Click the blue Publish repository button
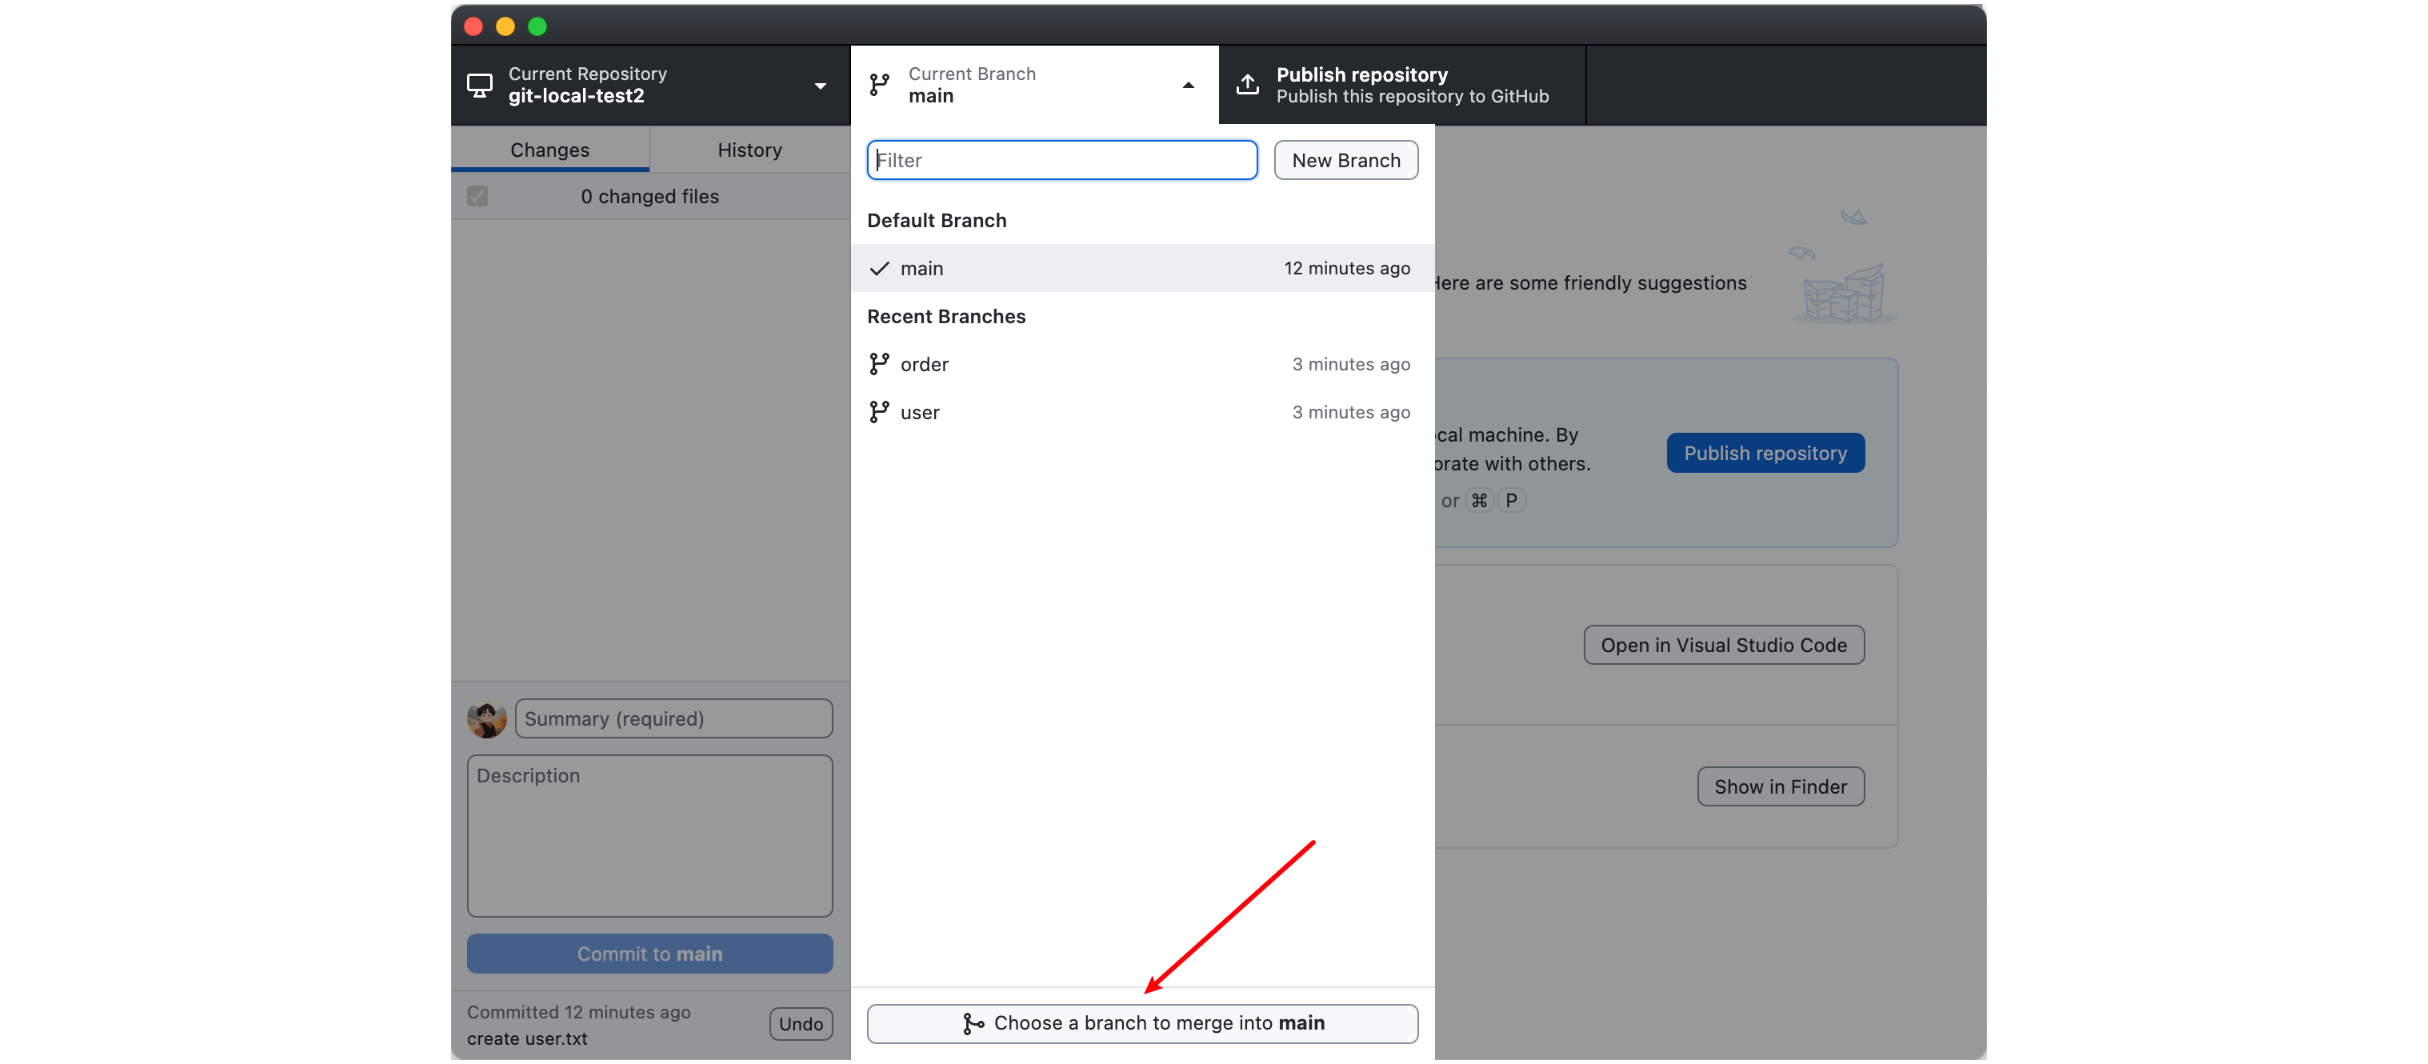The image size is (2428, 1064). [x=1765, y=453]
